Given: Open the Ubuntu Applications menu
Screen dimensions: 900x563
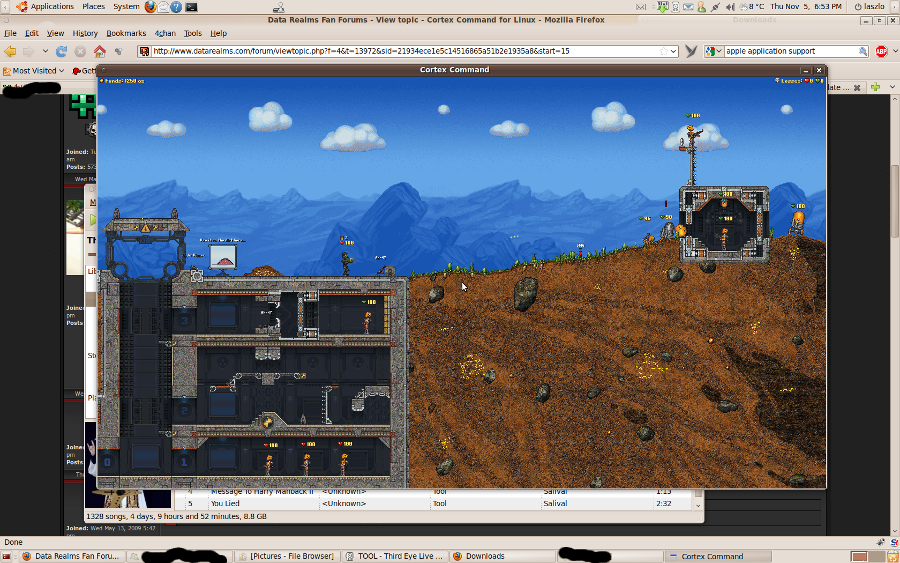Looking at the screenshot, I should [44, 6].
